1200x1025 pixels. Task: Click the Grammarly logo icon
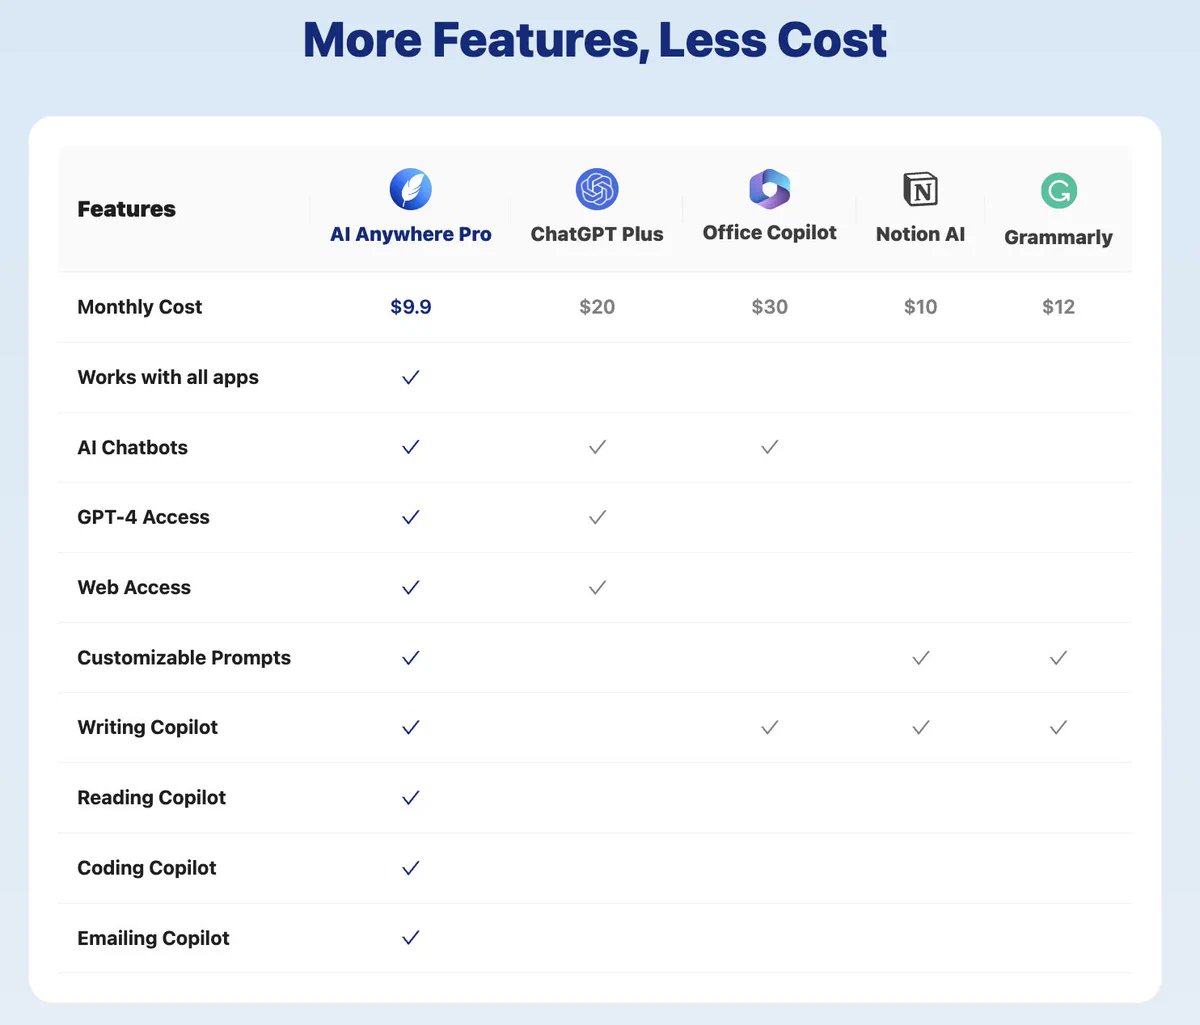1058,190
